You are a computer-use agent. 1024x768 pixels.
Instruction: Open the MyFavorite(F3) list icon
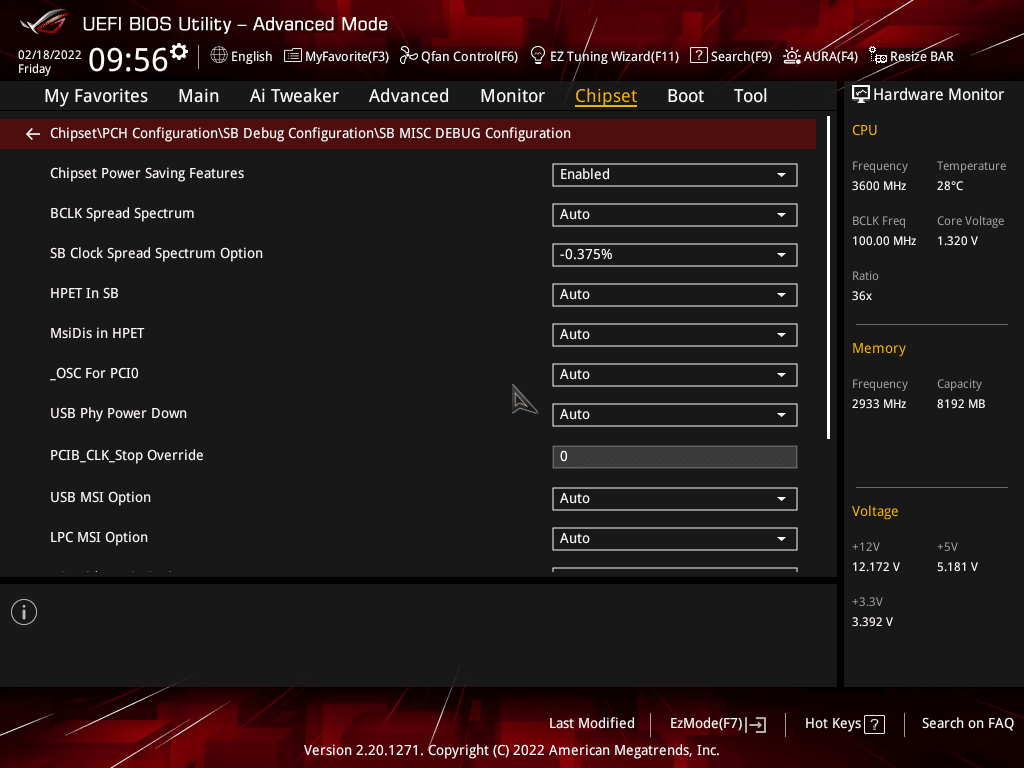[x=293, y=56]
